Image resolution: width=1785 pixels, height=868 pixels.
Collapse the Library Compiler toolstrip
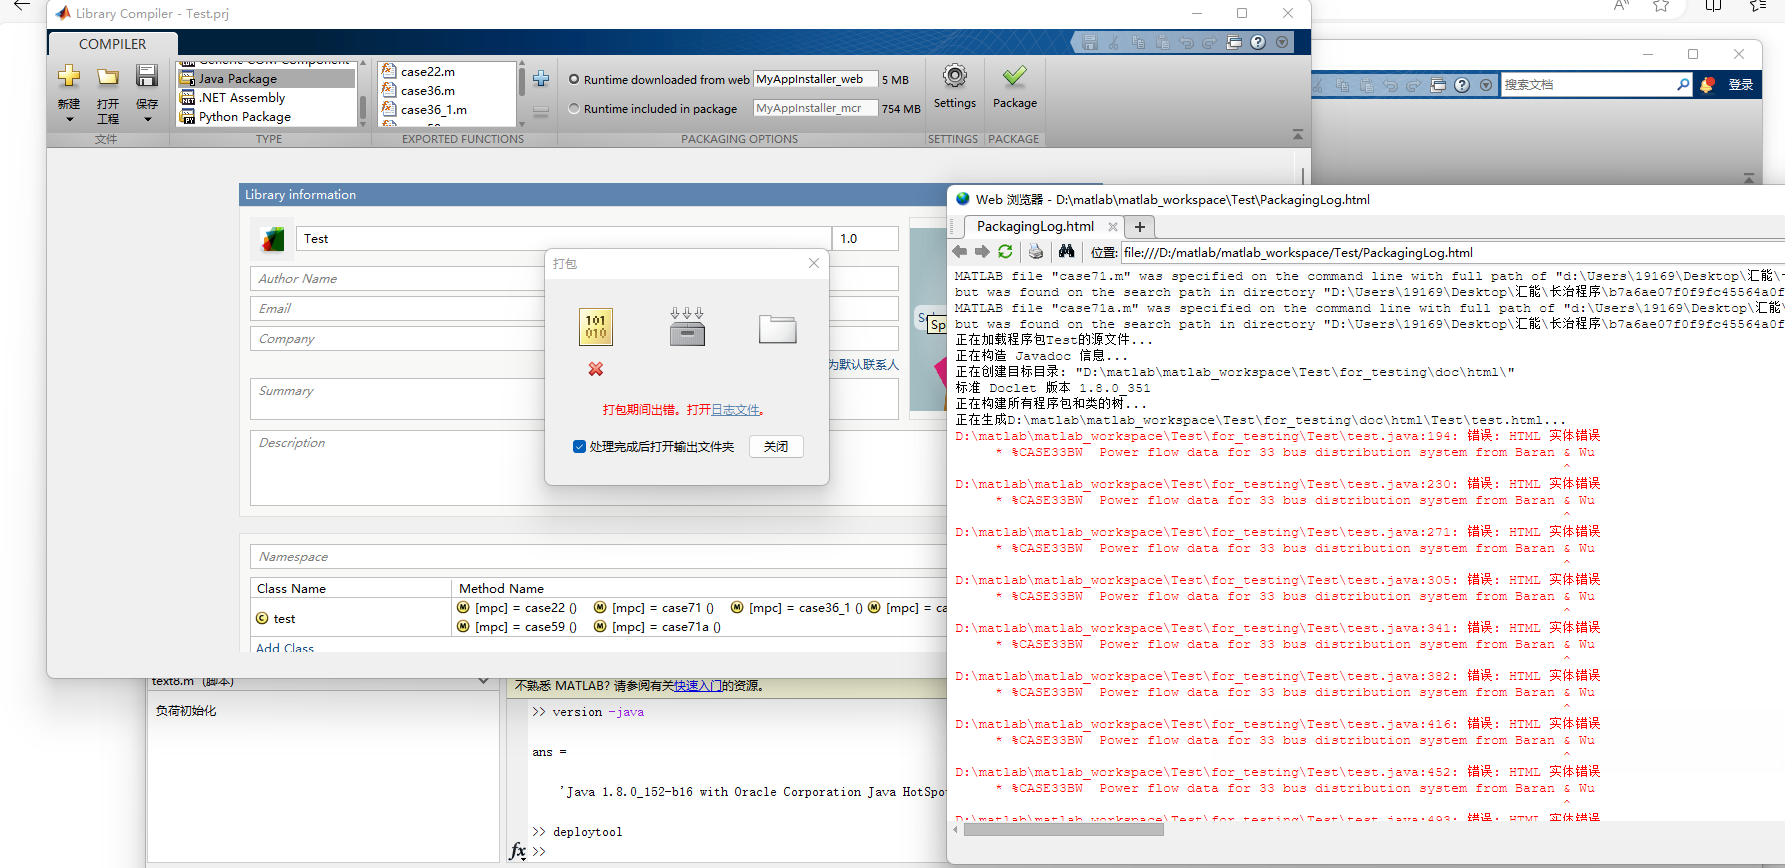click(x=1298, y=134)
